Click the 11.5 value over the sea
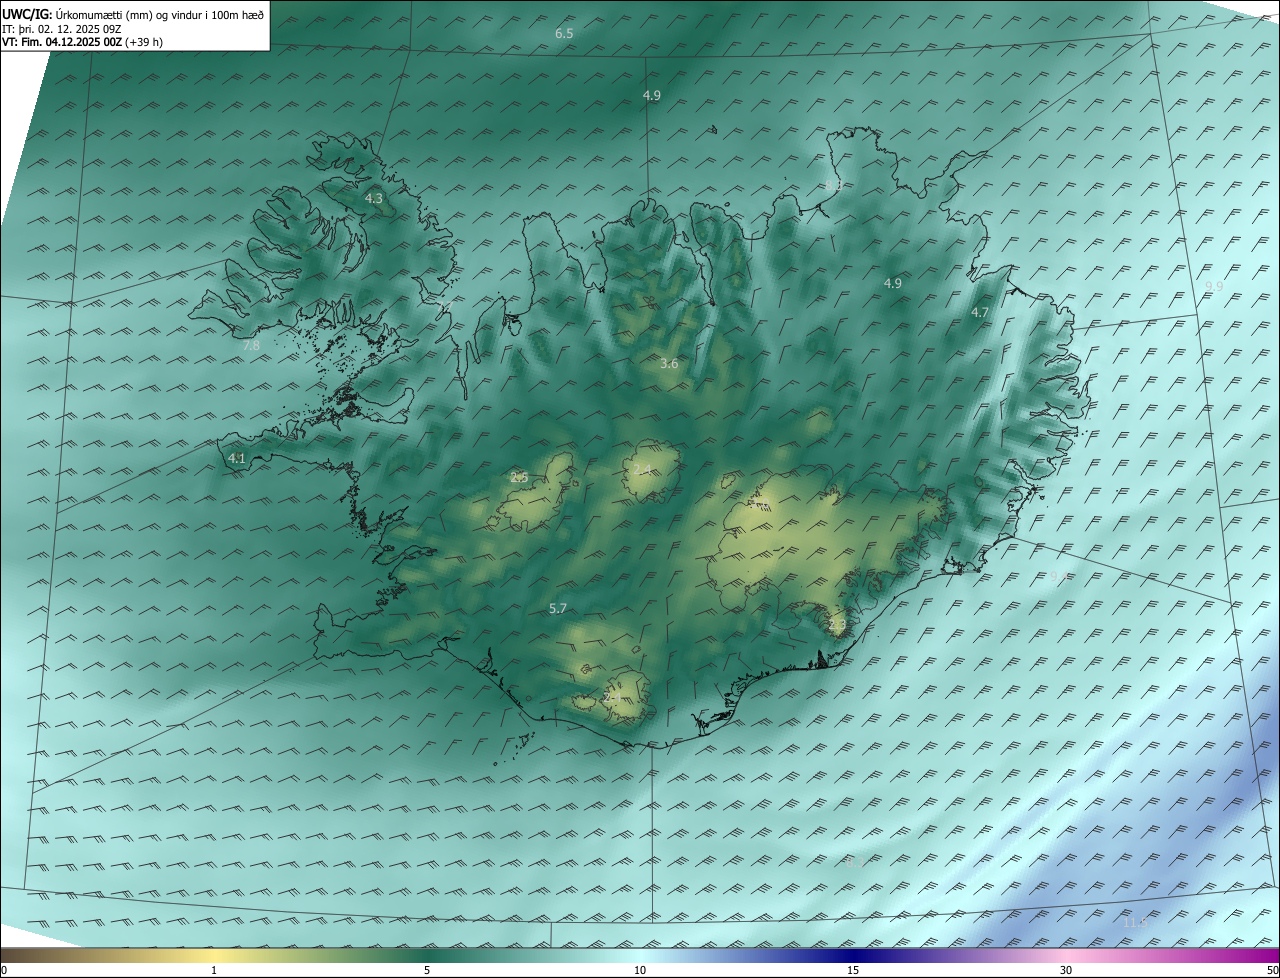This screenshot has height=978, width=1280. click(1135, 923)
